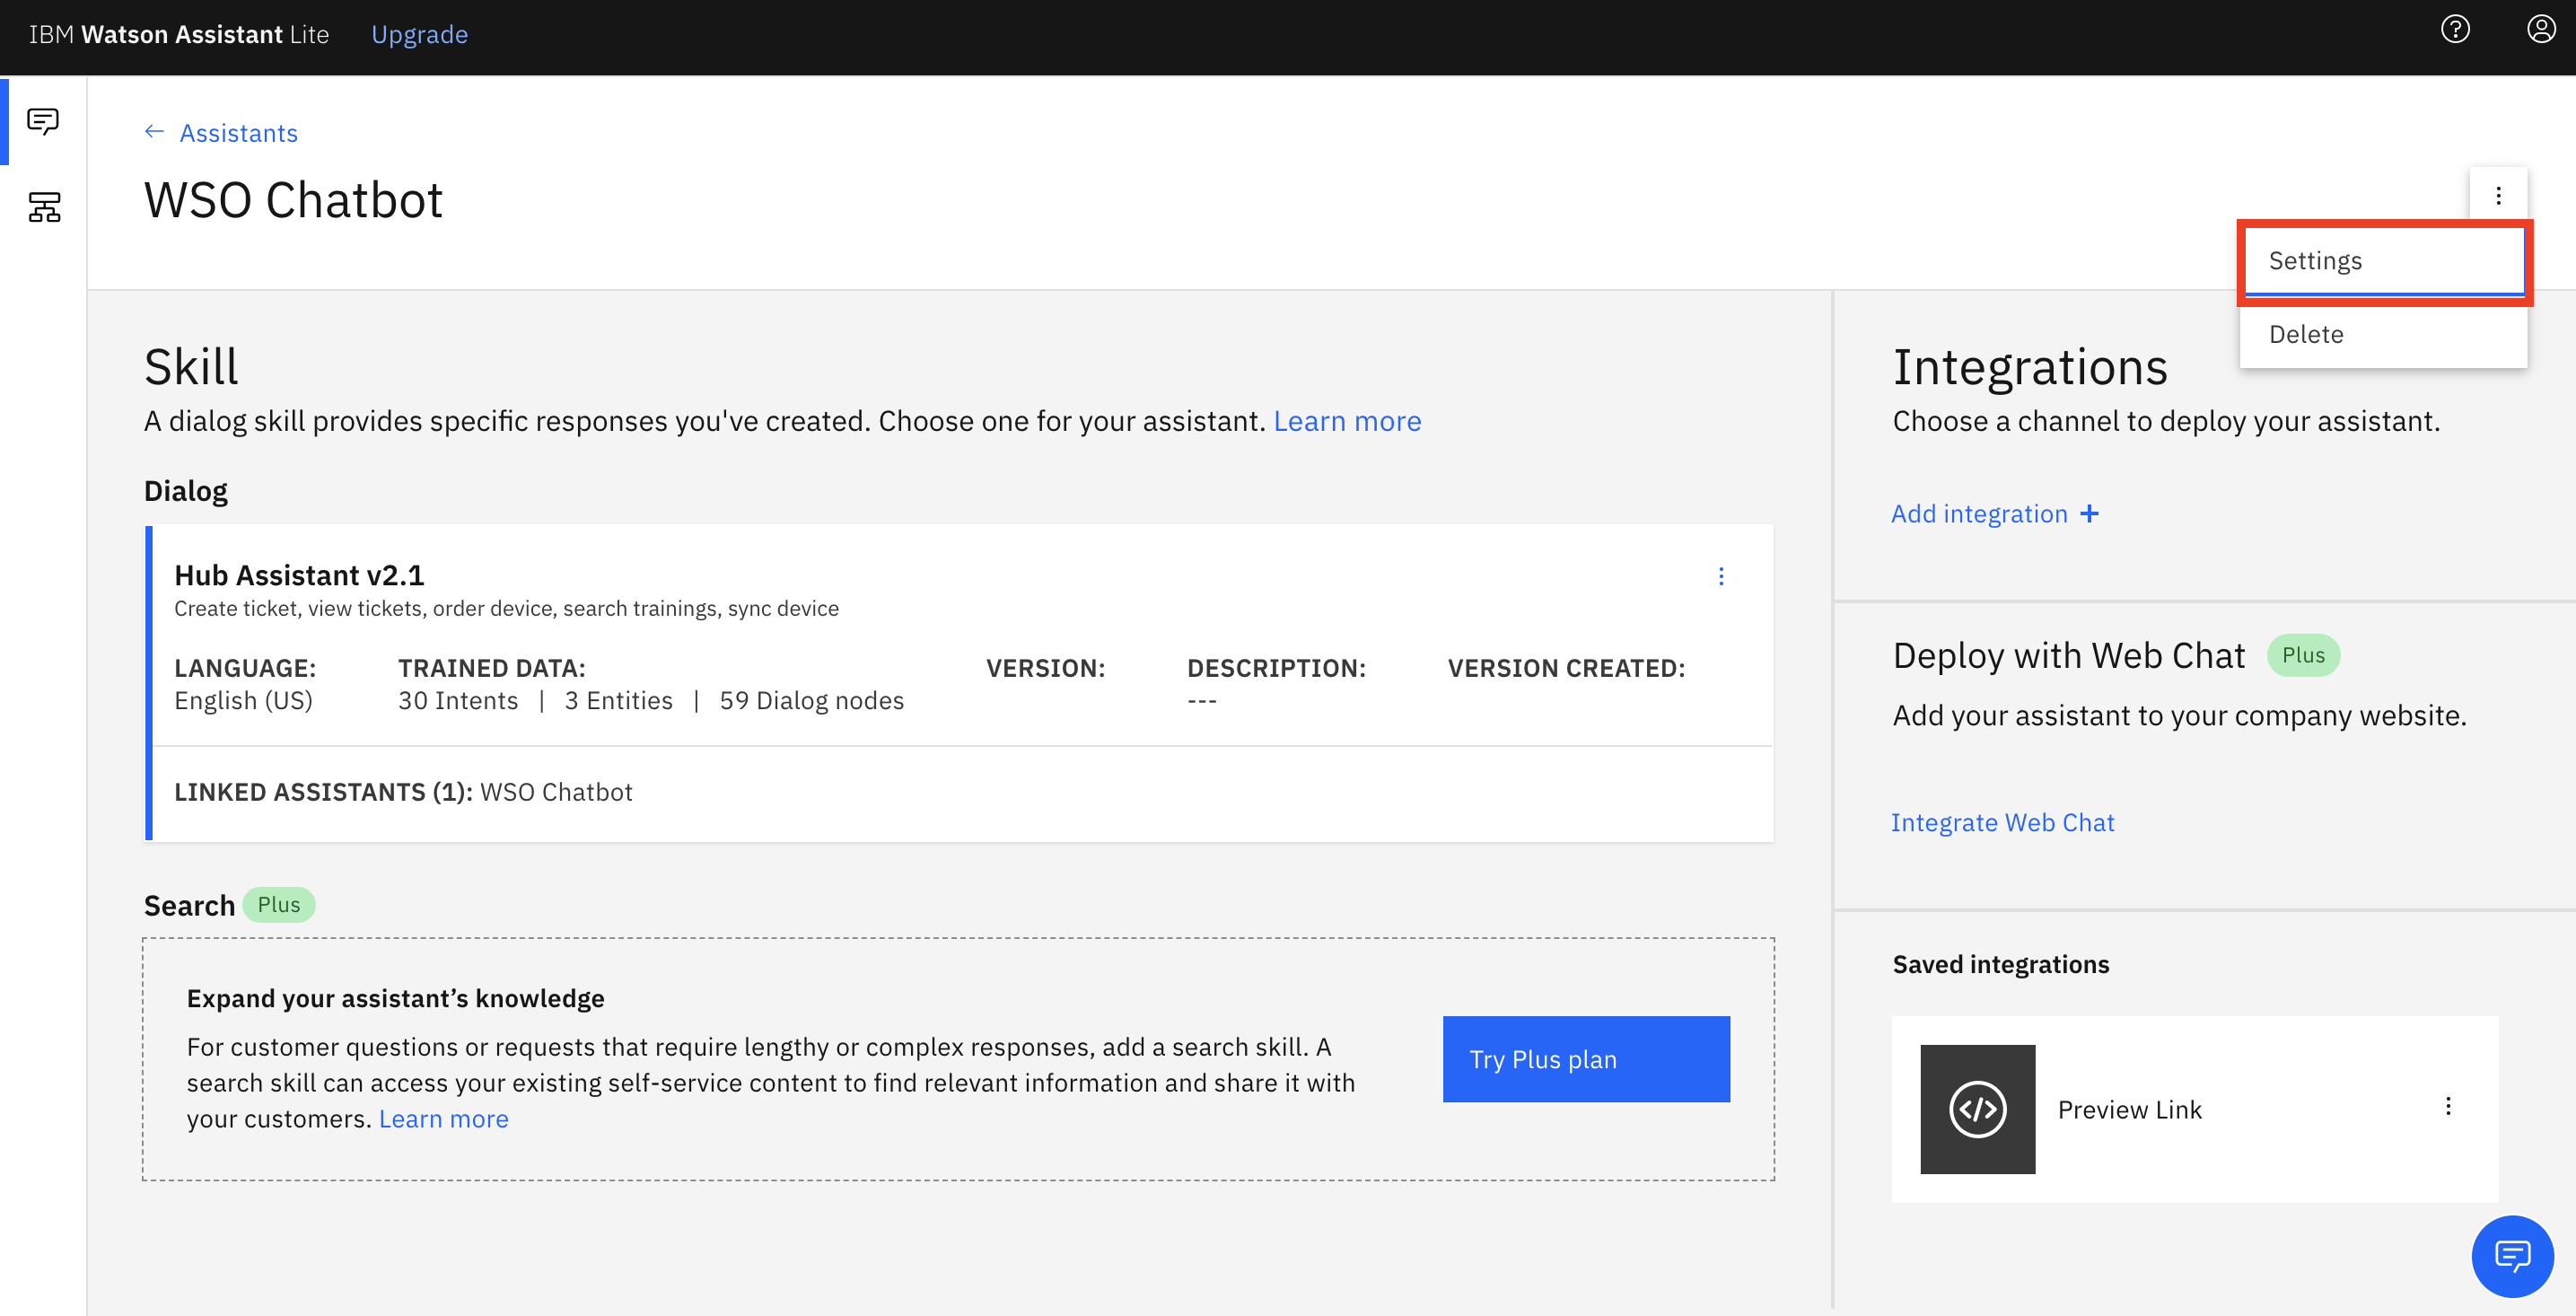This screenshot has width=2576, height=1316.
Task: Open the user profile icon
Action: tap(2541, 30)
